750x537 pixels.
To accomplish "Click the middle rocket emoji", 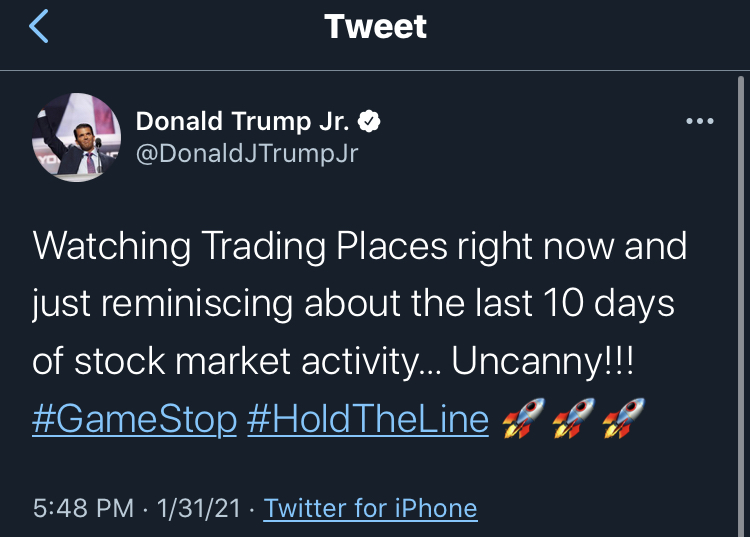I will (x=573, y=416).
